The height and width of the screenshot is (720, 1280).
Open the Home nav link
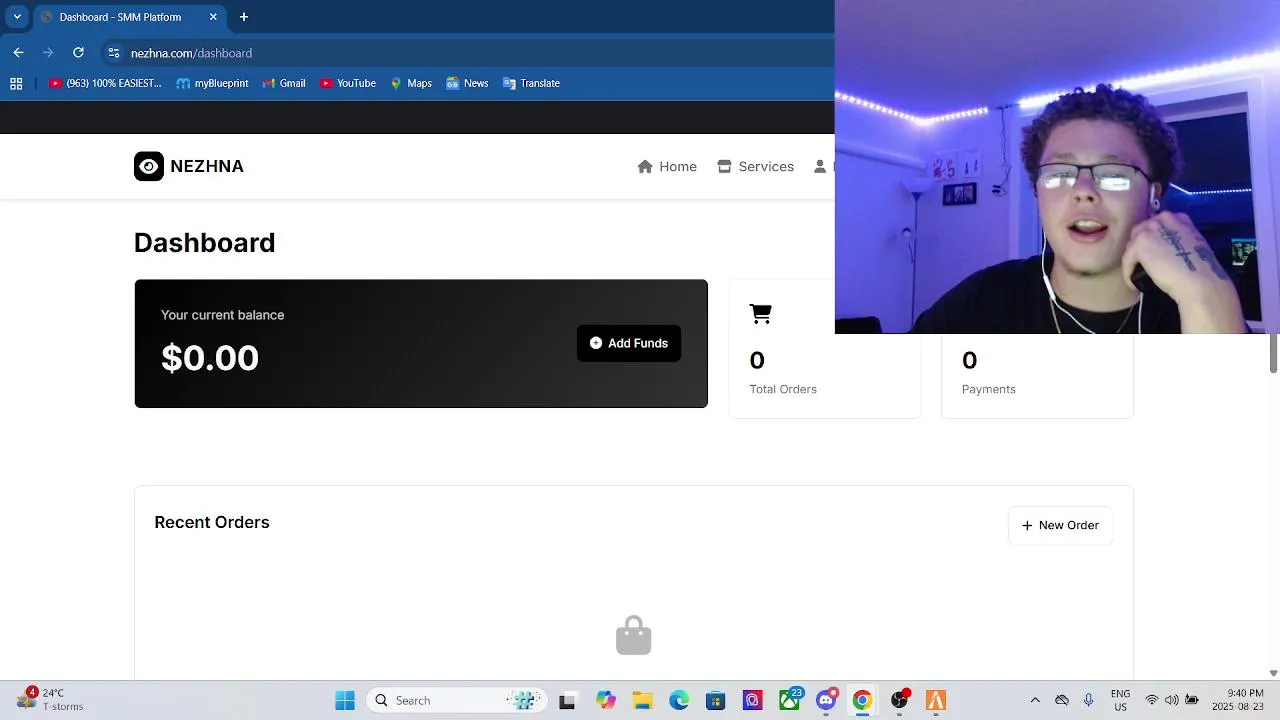667,167
